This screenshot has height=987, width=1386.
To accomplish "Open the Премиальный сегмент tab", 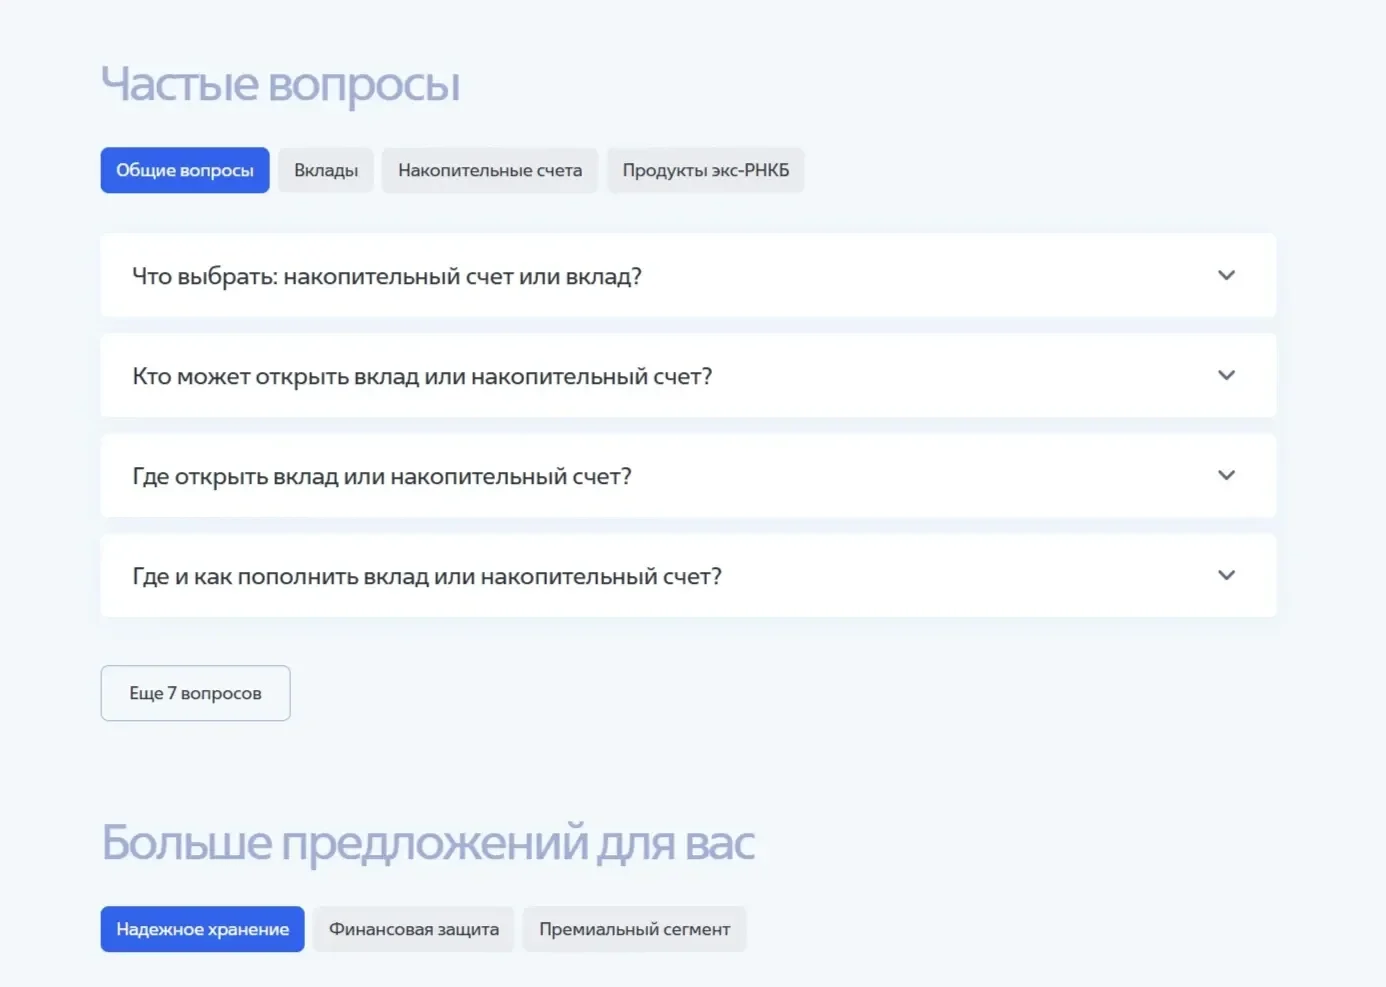I will click(635, 929).
